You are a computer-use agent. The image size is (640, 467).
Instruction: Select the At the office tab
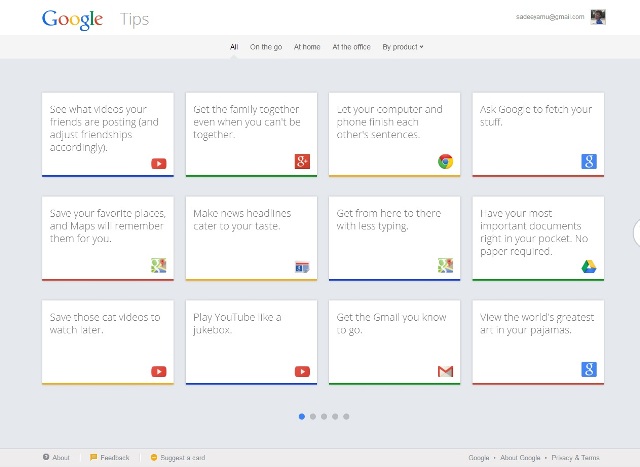pyautogui.click(x=351, y=47)
